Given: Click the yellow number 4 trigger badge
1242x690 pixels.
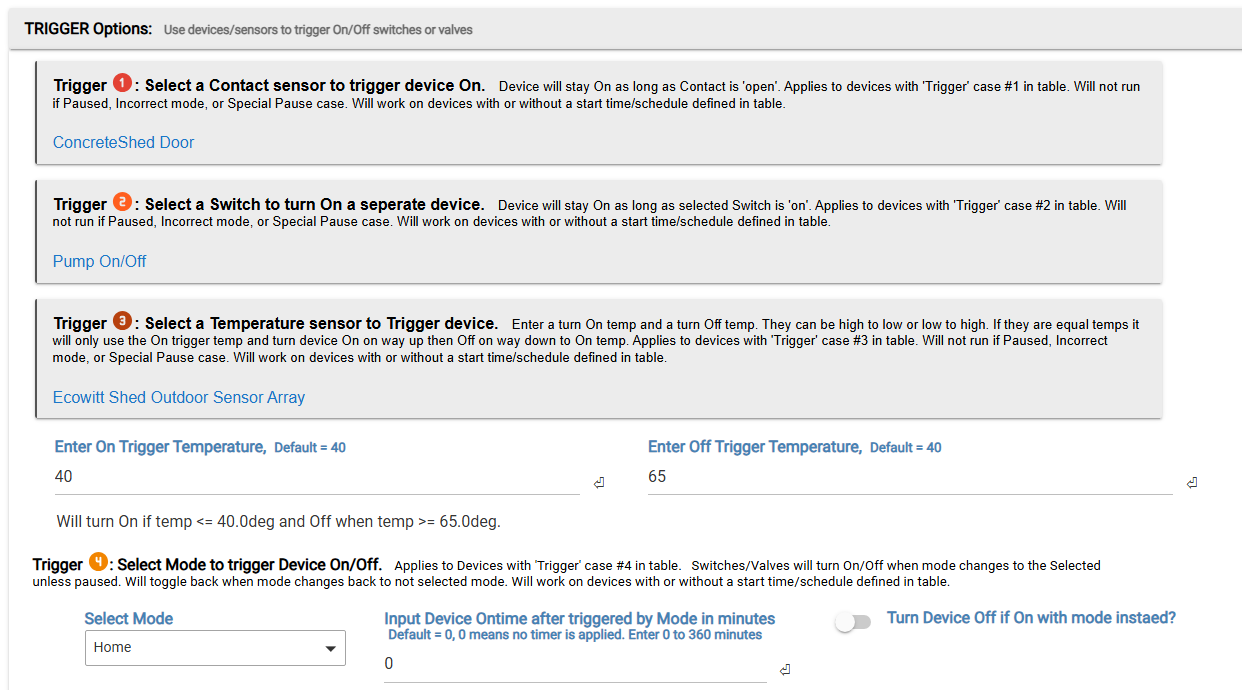Looking at the screenshot, I should [98, 562].
